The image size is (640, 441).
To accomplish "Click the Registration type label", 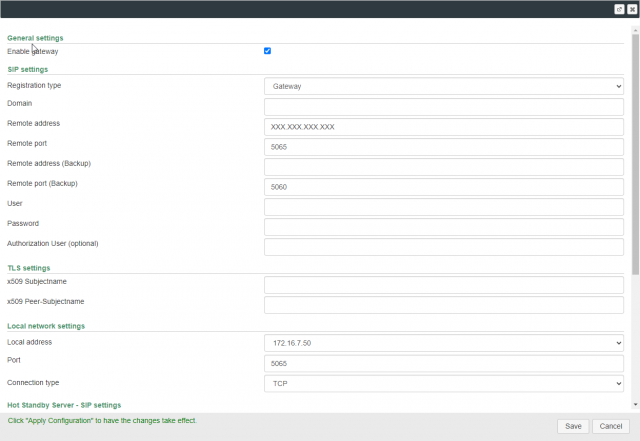I will [x=34, y=85].
